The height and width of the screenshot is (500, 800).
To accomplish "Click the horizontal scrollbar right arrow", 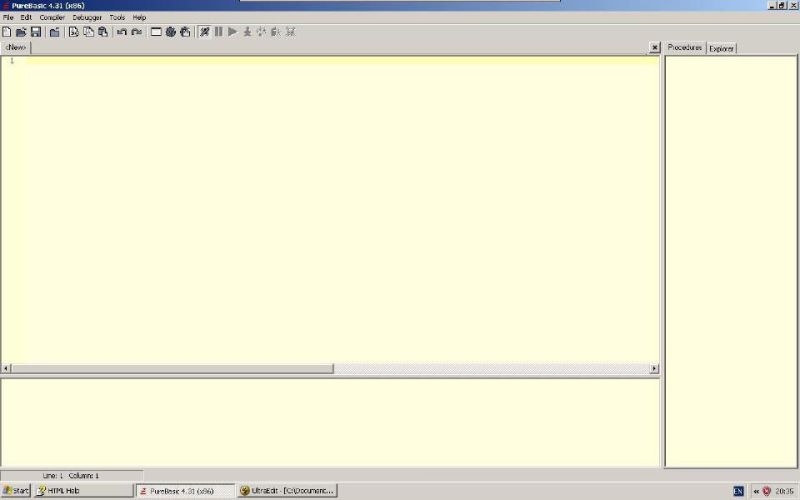I will pyautogui.click(x=654, y=368).
